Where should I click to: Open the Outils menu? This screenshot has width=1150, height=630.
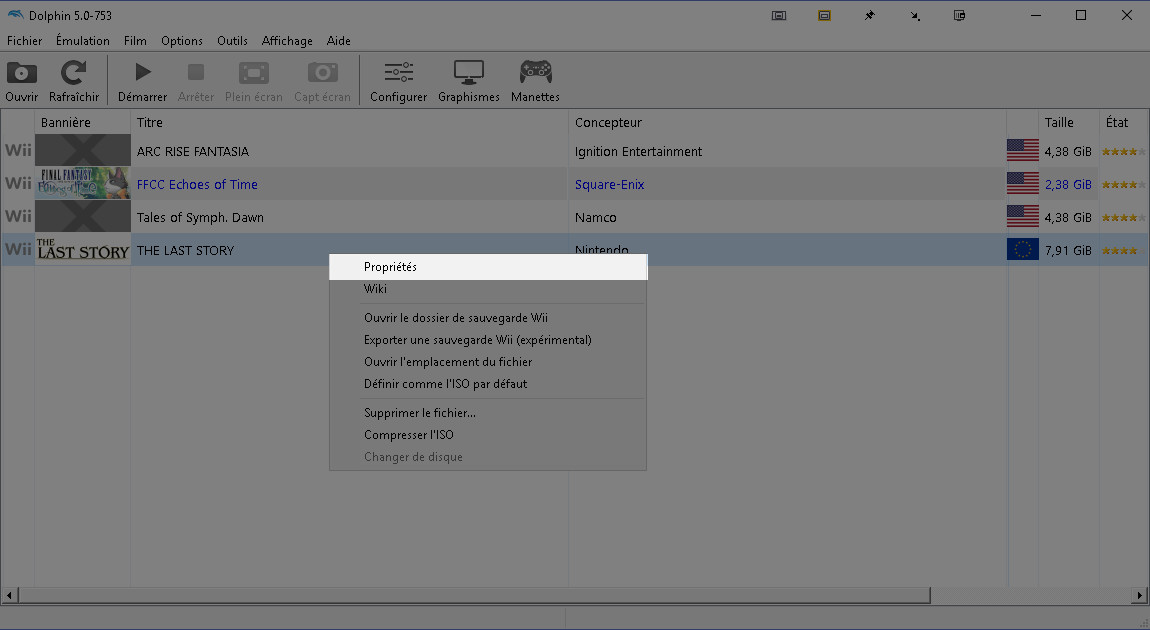pyautogui.click(x=232, y=41)
